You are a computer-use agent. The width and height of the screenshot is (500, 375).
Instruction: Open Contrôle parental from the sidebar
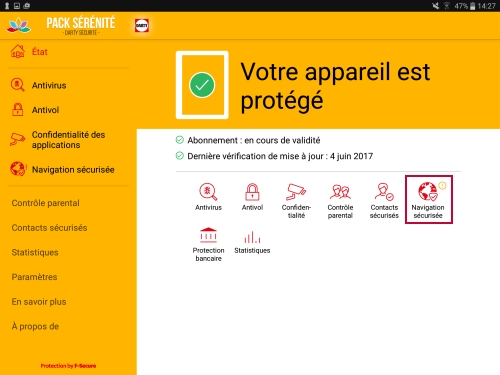click(x=45, y=203)
